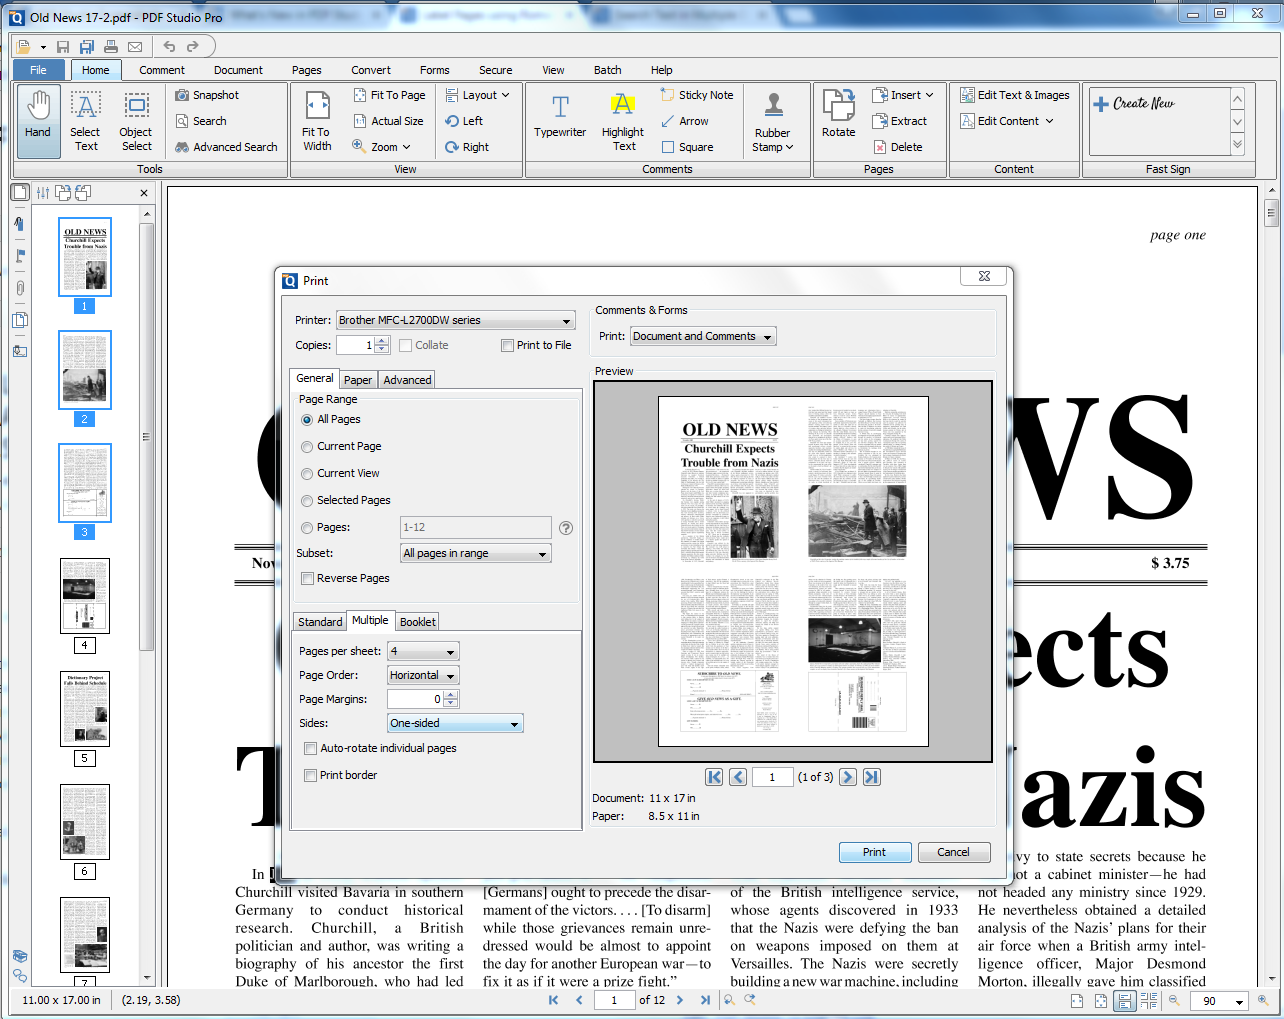Image resolution: width=1284 pixels, height=1019 pixels.
Task: Click the email icon in quick toolbar
Action: [x=135, y=46]
